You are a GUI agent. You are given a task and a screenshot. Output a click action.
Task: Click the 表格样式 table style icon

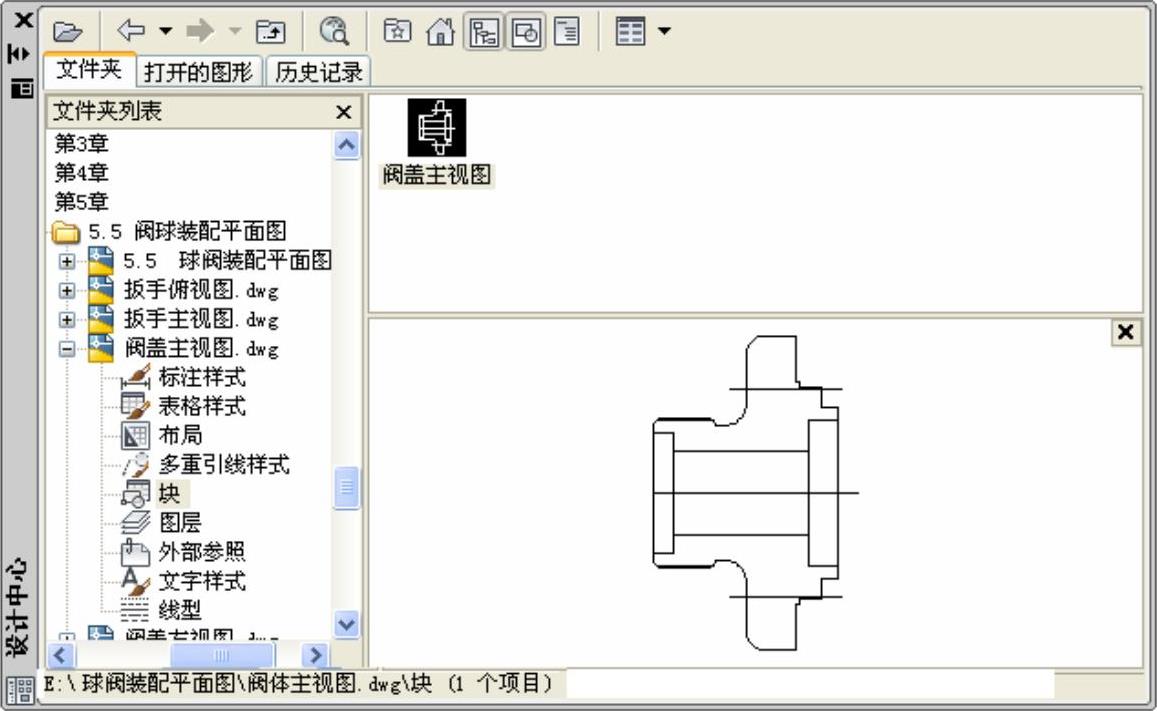(x=135, y=406)
